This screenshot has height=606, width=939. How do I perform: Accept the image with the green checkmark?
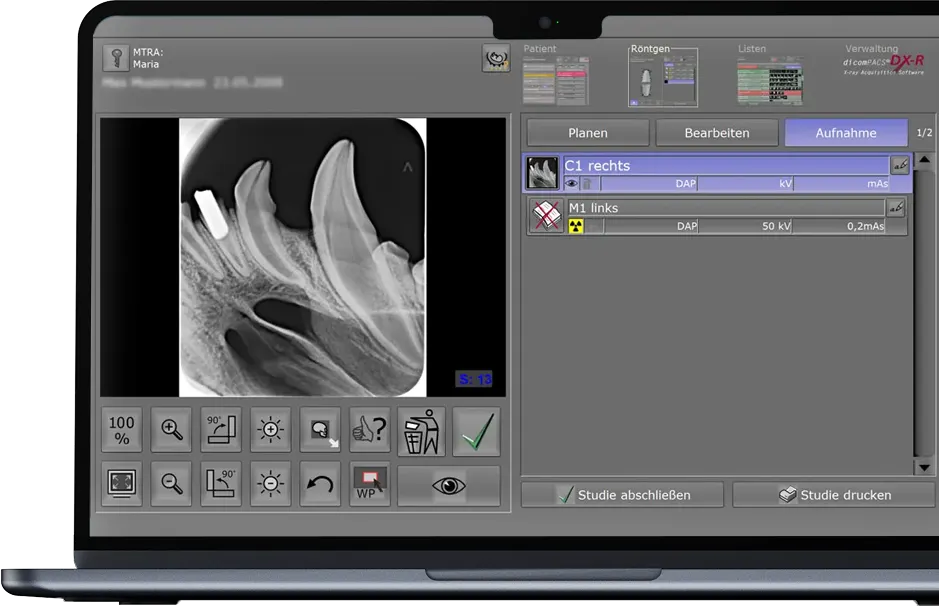pyautogui.click(x=475, y=431)
